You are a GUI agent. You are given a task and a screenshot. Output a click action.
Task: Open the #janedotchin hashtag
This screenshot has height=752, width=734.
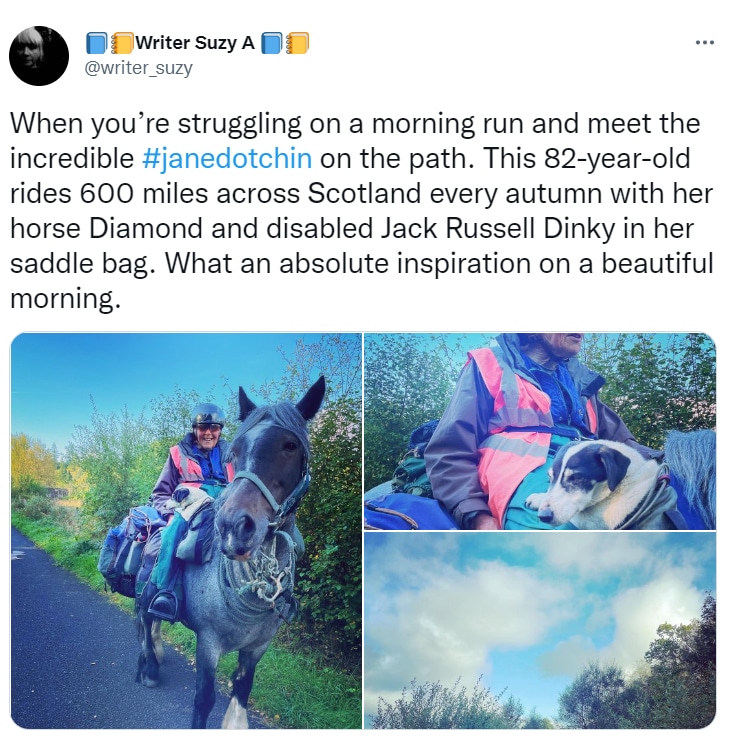(227, 158)
